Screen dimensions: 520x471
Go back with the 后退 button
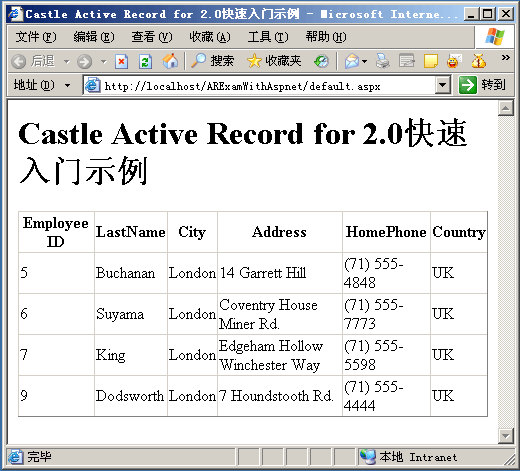tap(33, 61)
